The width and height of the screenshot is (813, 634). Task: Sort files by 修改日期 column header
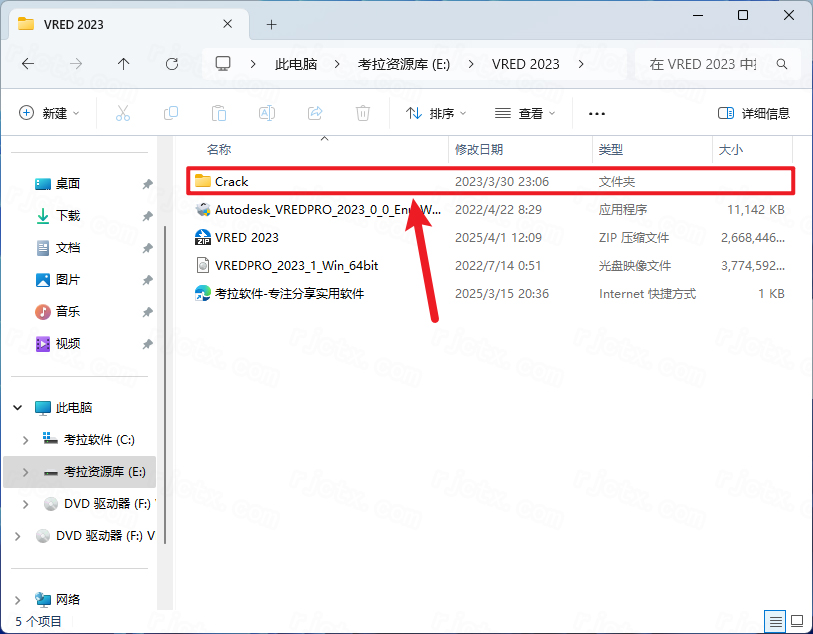479,149
